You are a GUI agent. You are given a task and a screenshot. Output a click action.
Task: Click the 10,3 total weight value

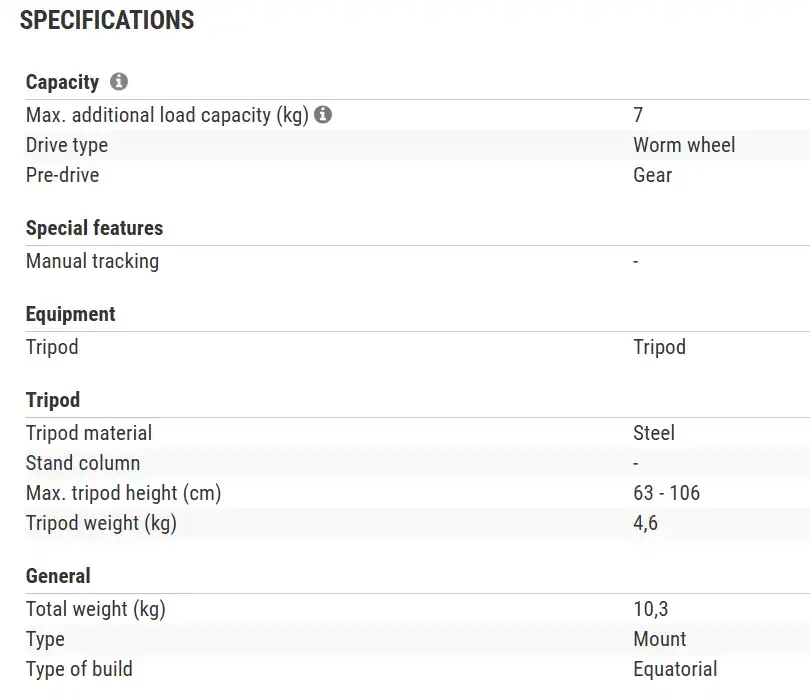pyautogui.click(x=650, y=609)
